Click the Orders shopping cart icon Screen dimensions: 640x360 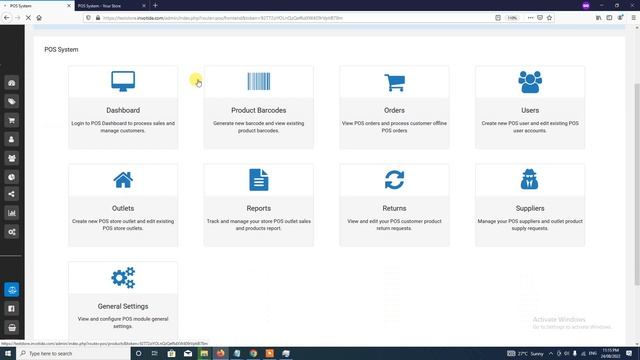(x=394, y=82)
